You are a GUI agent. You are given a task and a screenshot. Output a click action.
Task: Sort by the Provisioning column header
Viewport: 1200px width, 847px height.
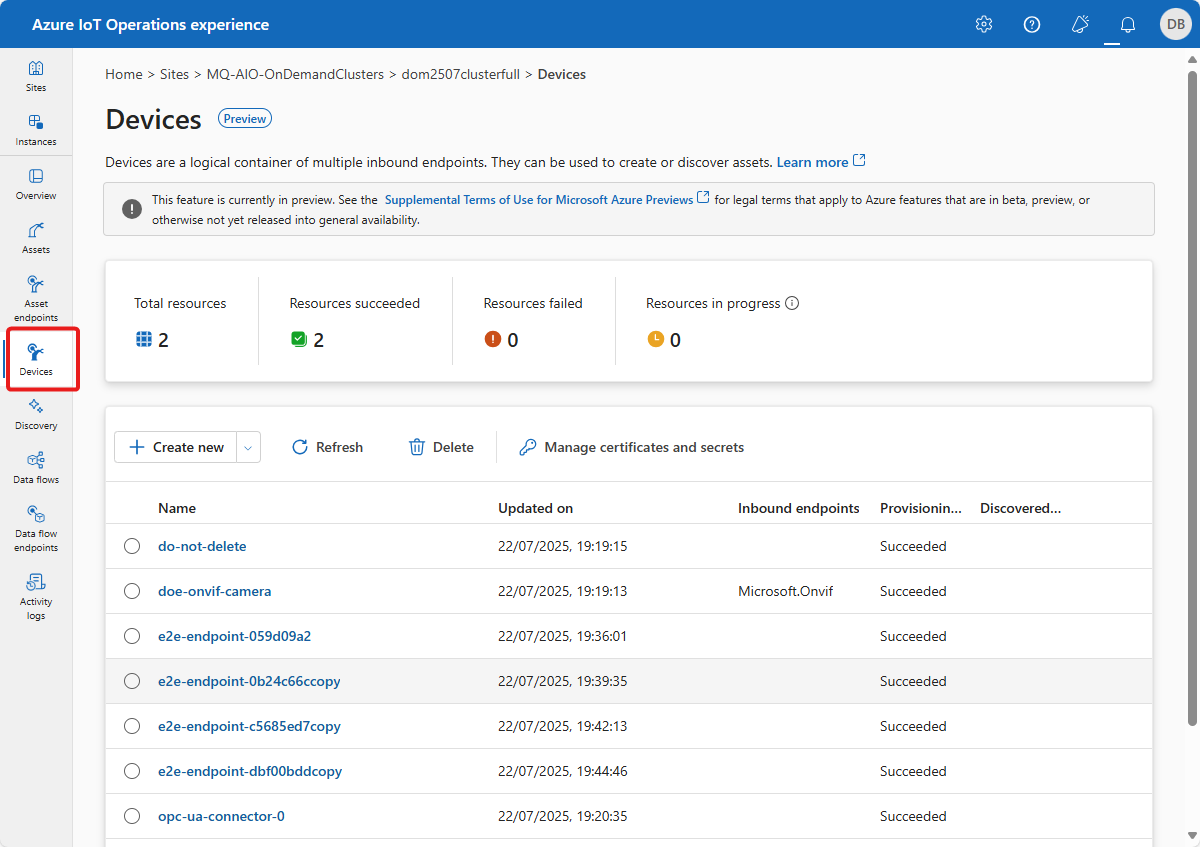click(x=921, y=508)
